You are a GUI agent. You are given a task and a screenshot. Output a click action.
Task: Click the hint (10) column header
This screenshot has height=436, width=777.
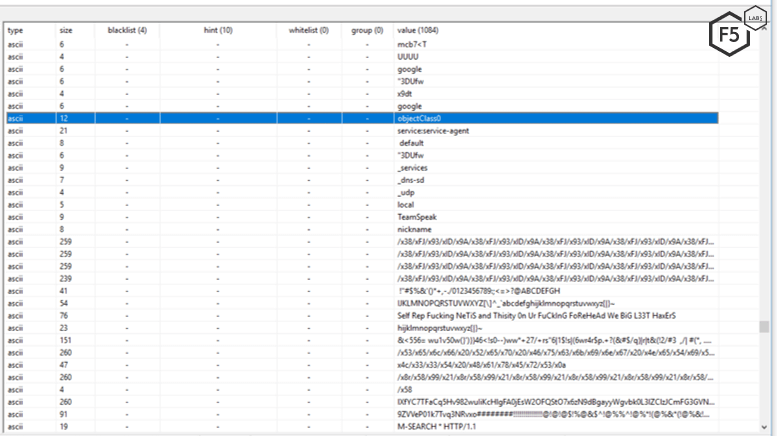[218, 31]
